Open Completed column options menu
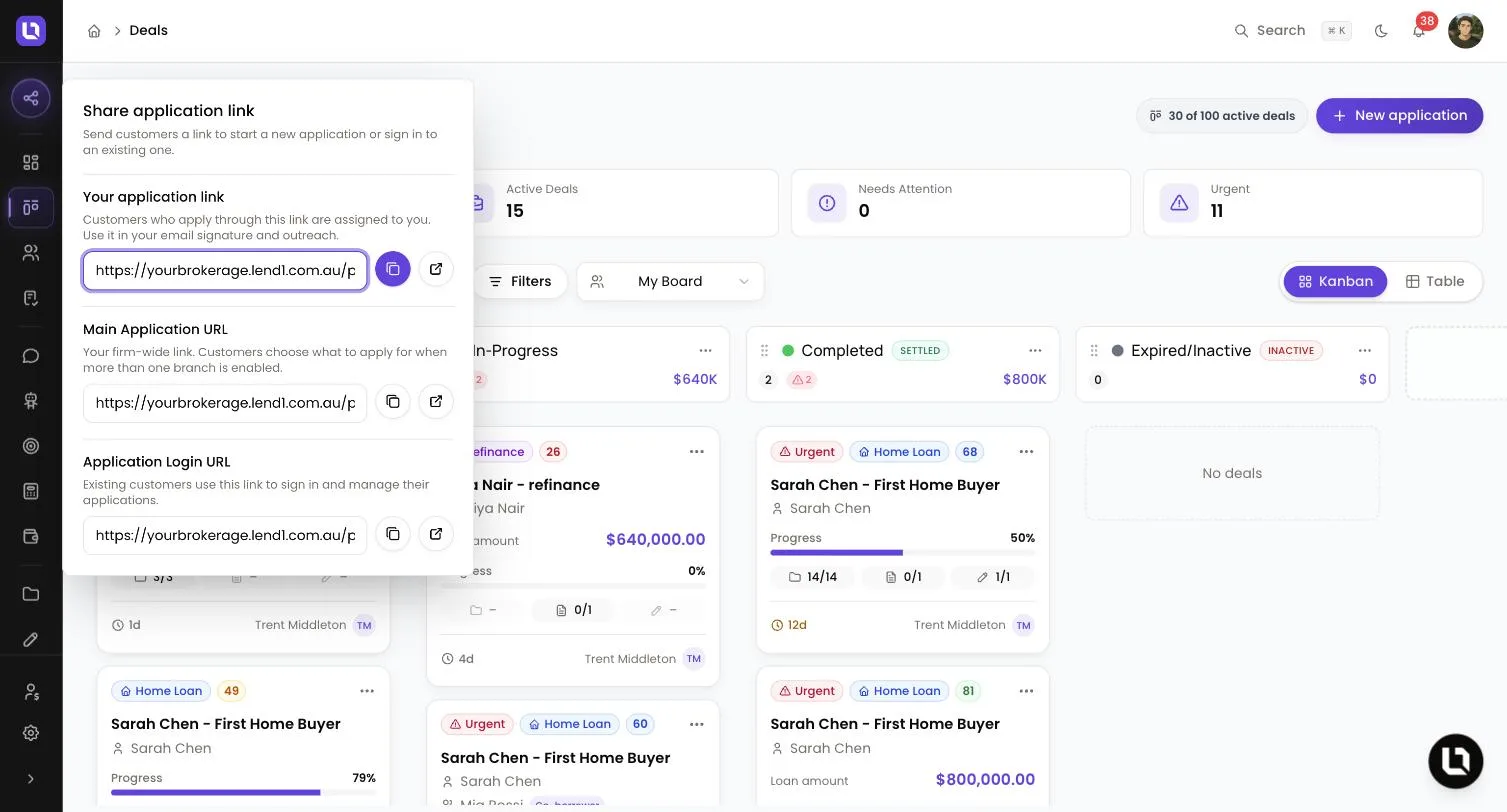 [x=1035, y=351]
